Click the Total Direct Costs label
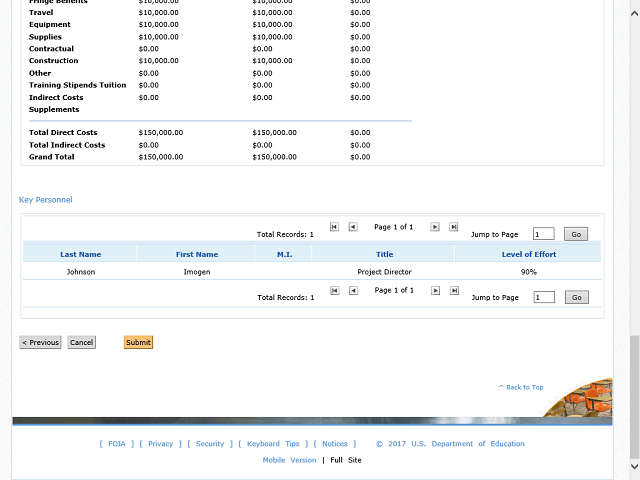This screenshot has height=480, width=640. click(x=63, y=132)
